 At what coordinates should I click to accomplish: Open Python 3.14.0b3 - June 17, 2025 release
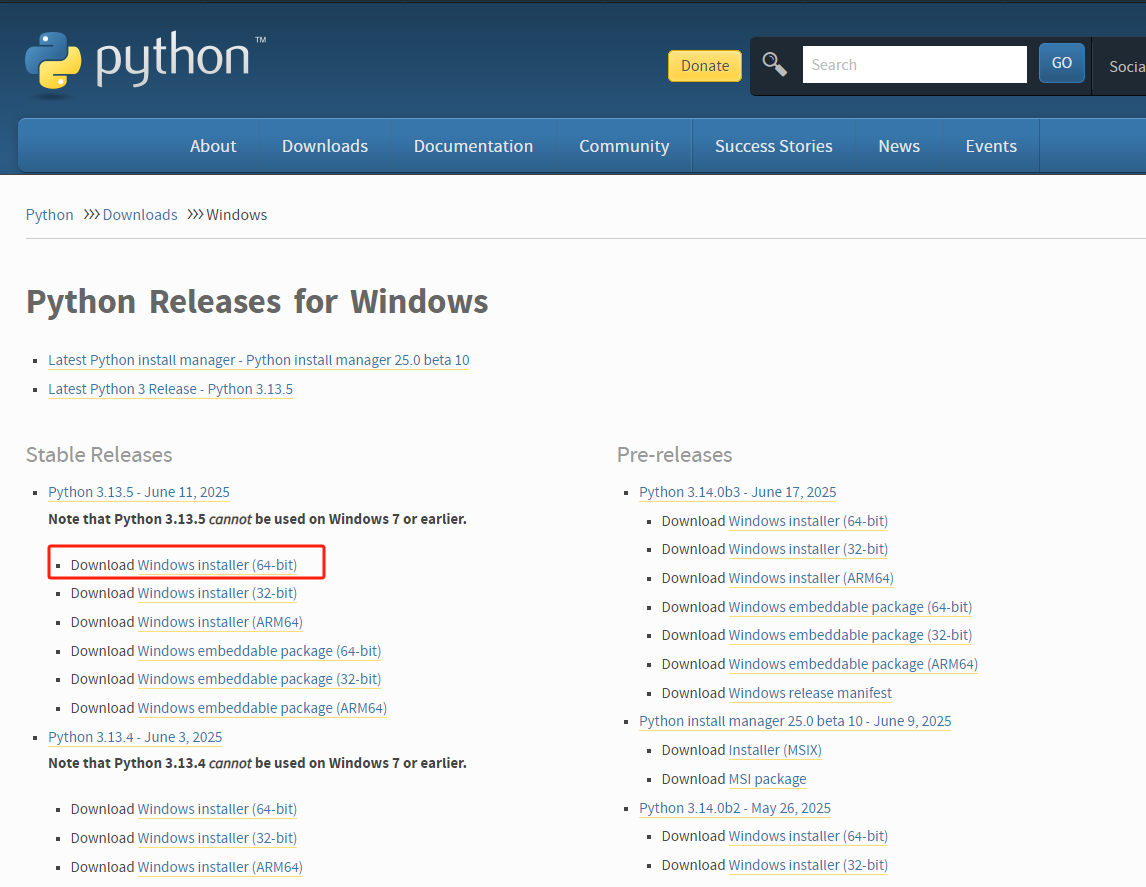(737, 492)
